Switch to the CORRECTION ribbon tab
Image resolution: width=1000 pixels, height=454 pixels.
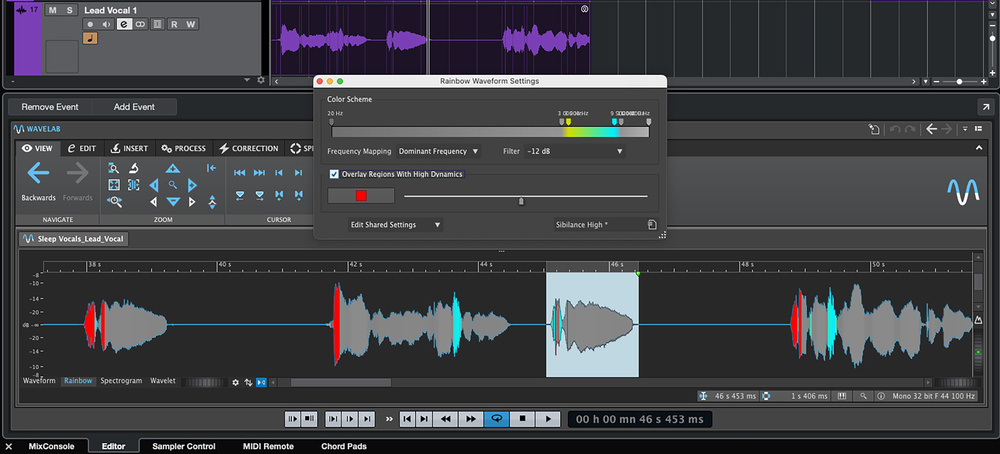[249, 149]
